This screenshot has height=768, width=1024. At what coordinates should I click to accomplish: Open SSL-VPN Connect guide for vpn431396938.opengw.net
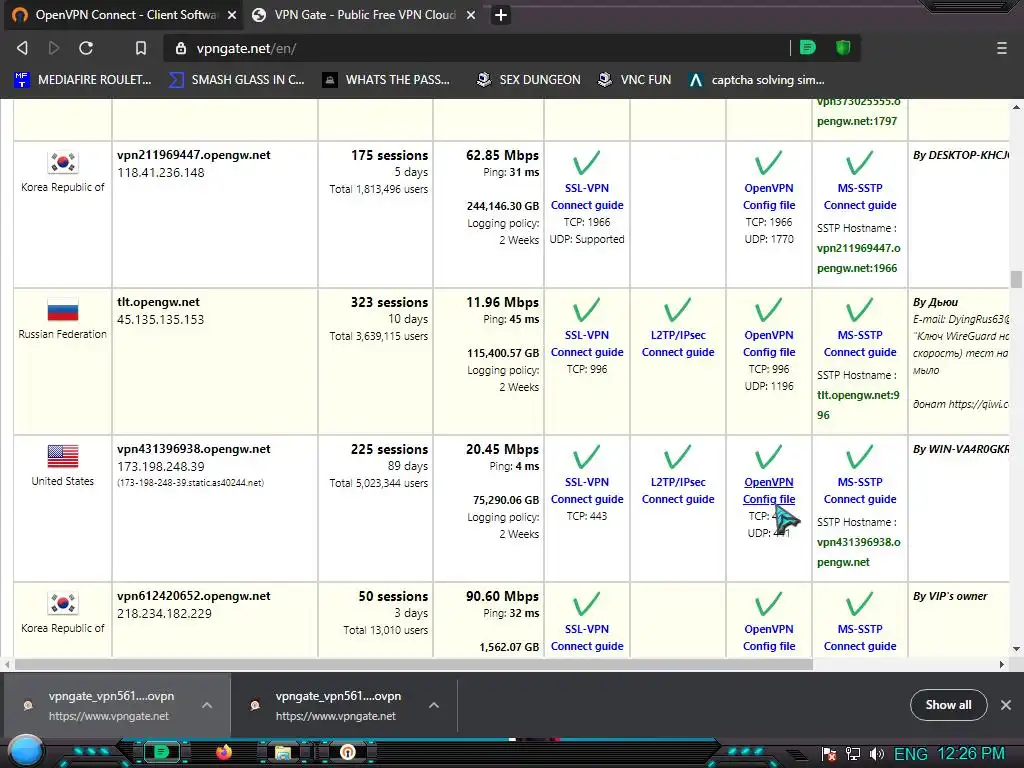point(586,490)
